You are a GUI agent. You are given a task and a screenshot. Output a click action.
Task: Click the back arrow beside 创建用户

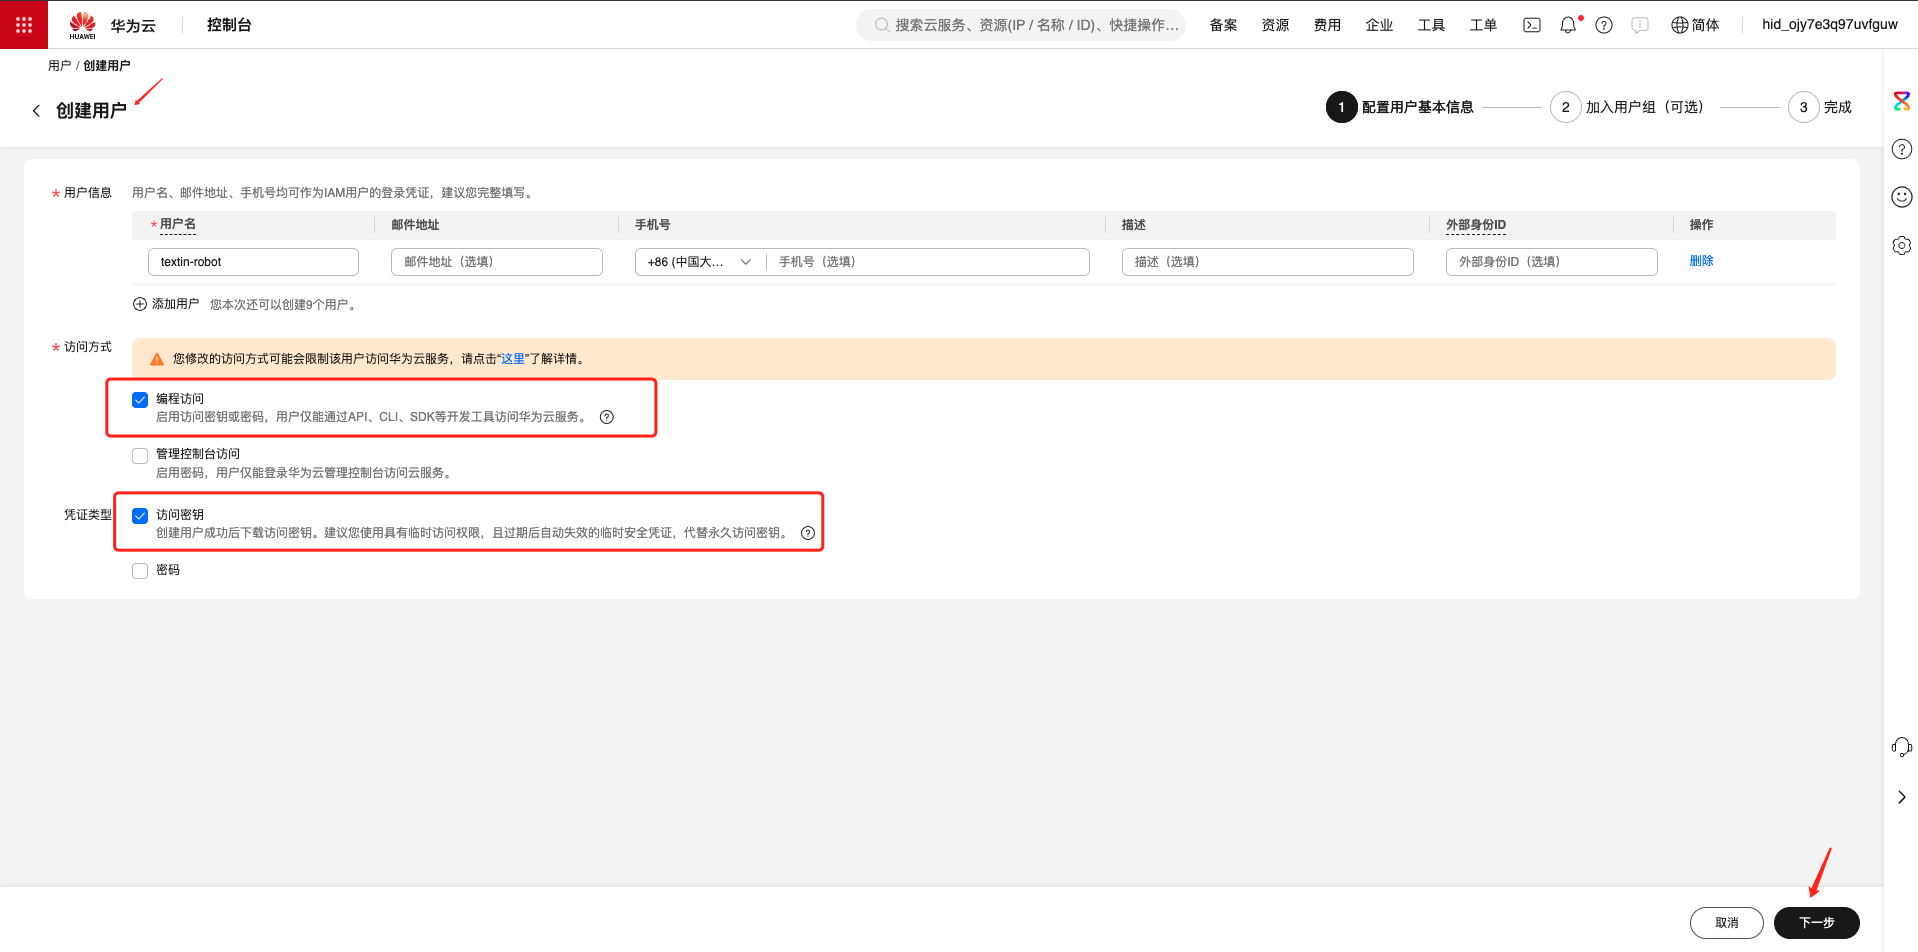click(x=37, y=111)
